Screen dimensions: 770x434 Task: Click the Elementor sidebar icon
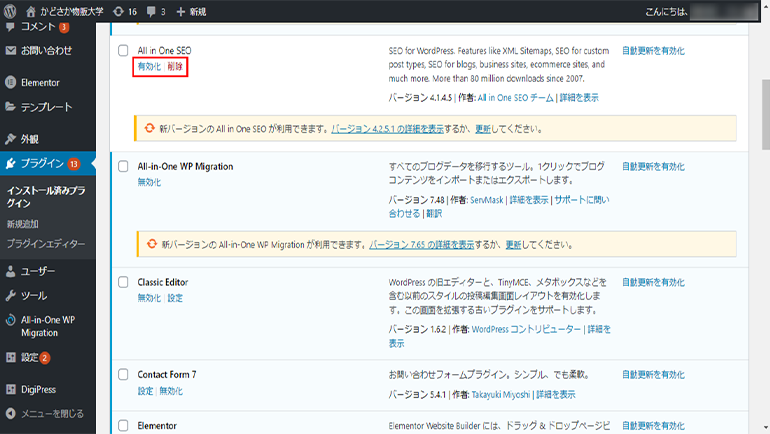tap(10, 82)
